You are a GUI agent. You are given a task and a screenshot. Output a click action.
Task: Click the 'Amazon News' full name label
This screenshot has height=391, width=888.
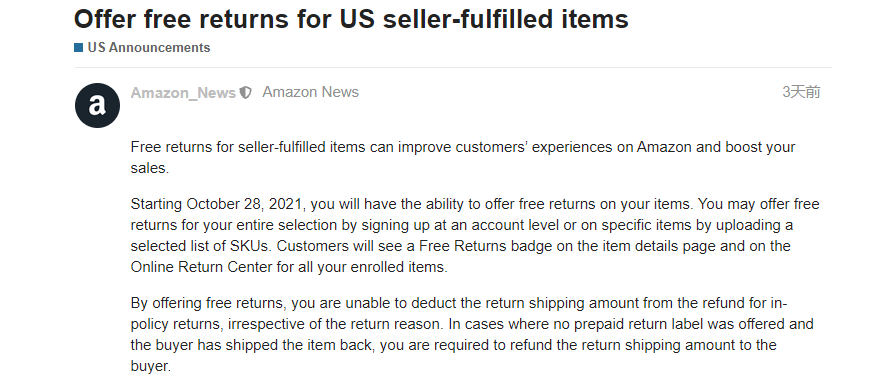(310, 92)
